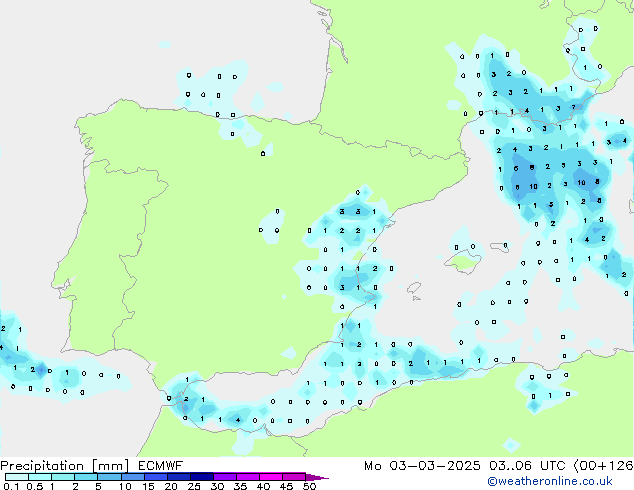Click the legend swatch between 45 and 50
This screenshot has width=634, height=490.
(x=294, y=477)
